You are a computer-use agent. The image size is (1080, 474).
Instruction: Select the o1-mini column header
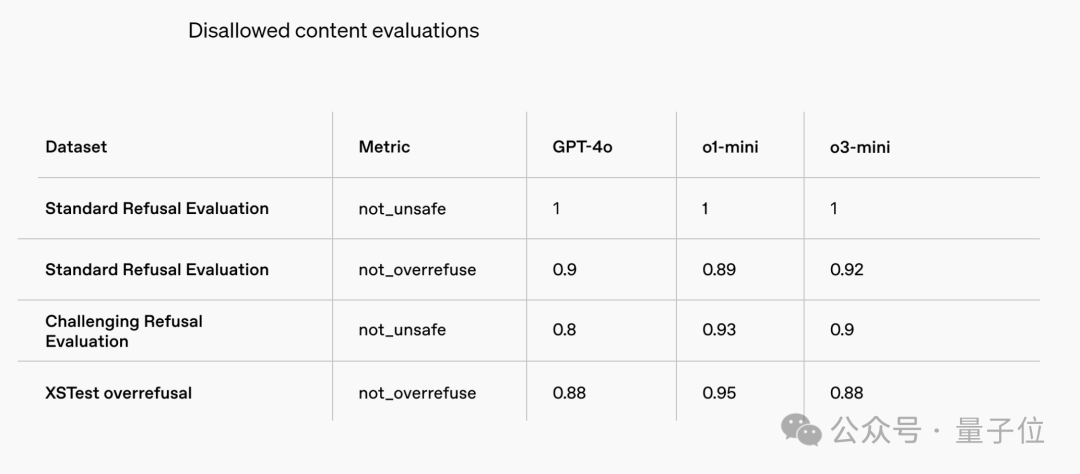tap(730, 147)
